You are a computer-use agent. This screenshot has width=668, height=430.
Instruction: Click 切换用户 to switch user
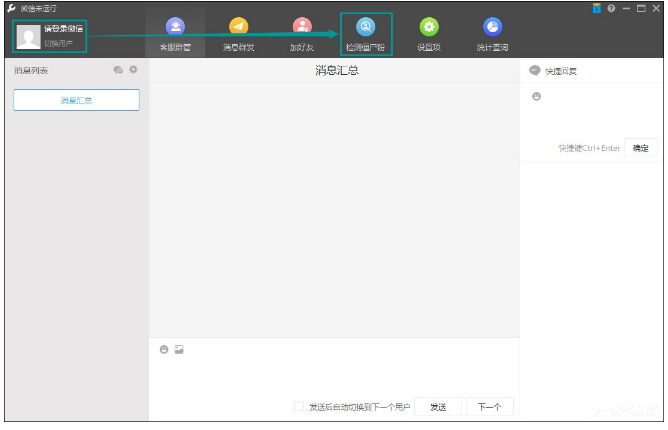point(58,43)
